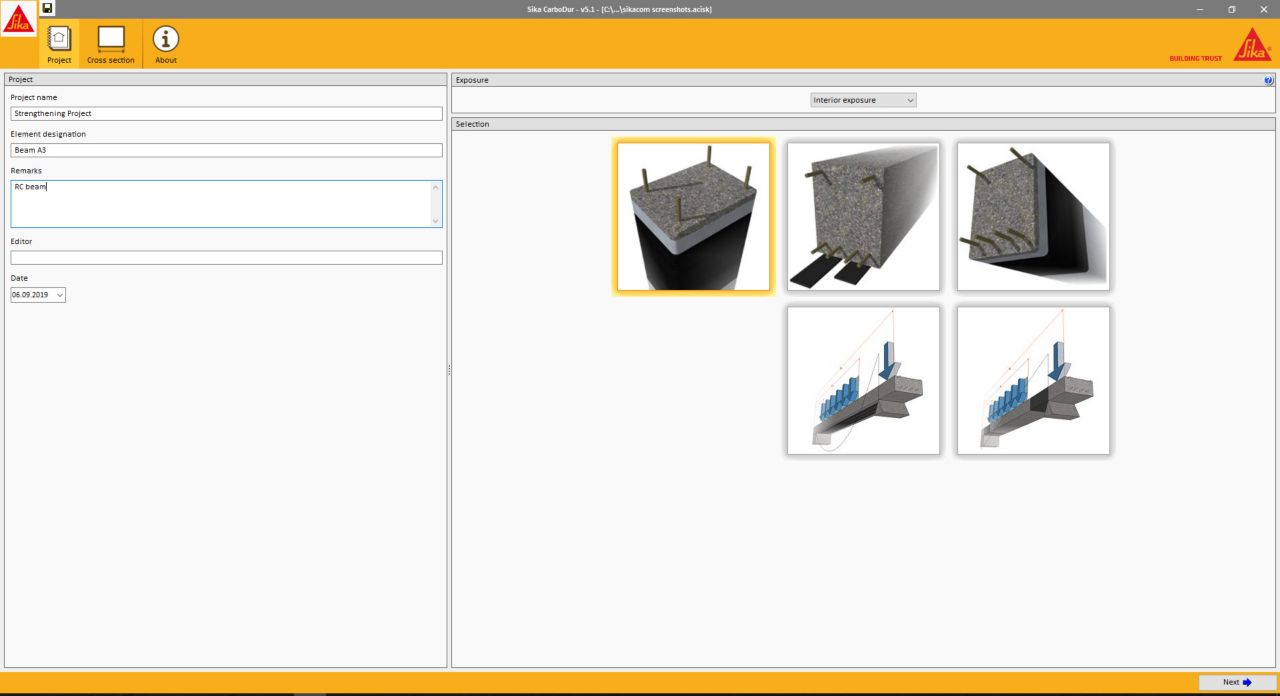Click the Sika logo at top left
The image size is (1280, 696).
pos(18,20)
